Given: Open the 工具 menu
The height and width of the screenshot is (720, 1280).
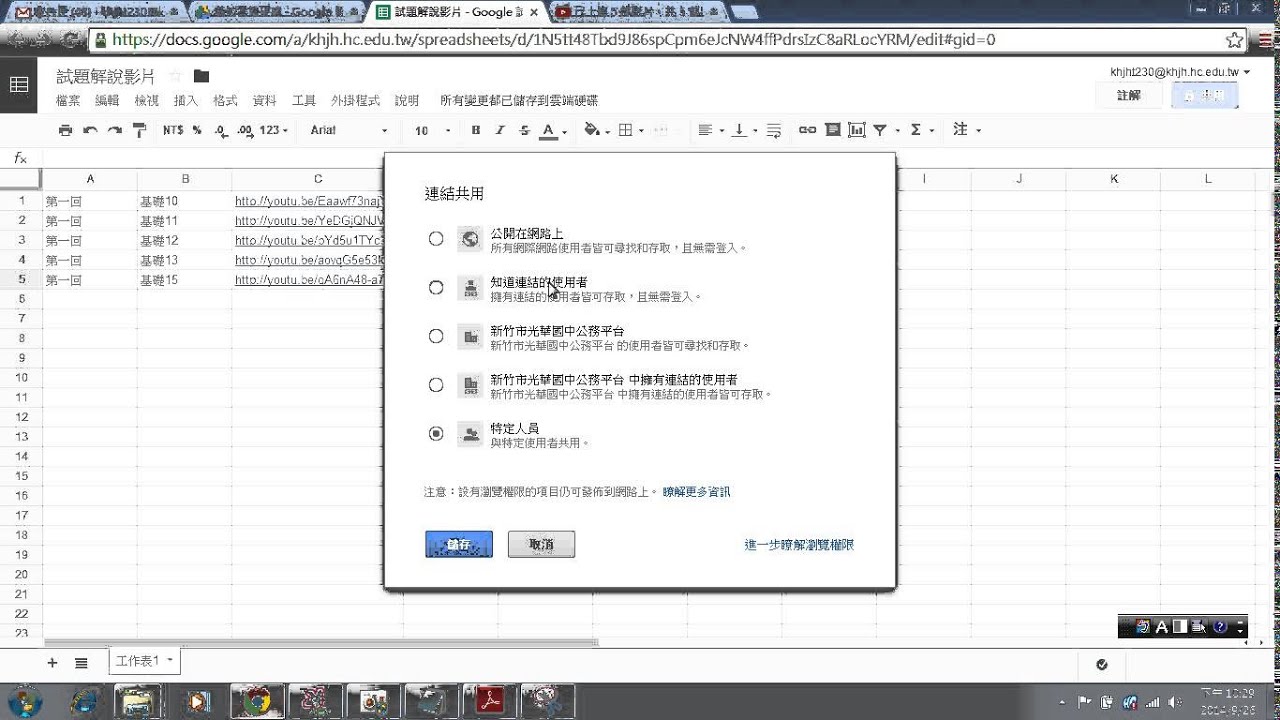Looking at the screenshot, I should click(x=304, y=101).
